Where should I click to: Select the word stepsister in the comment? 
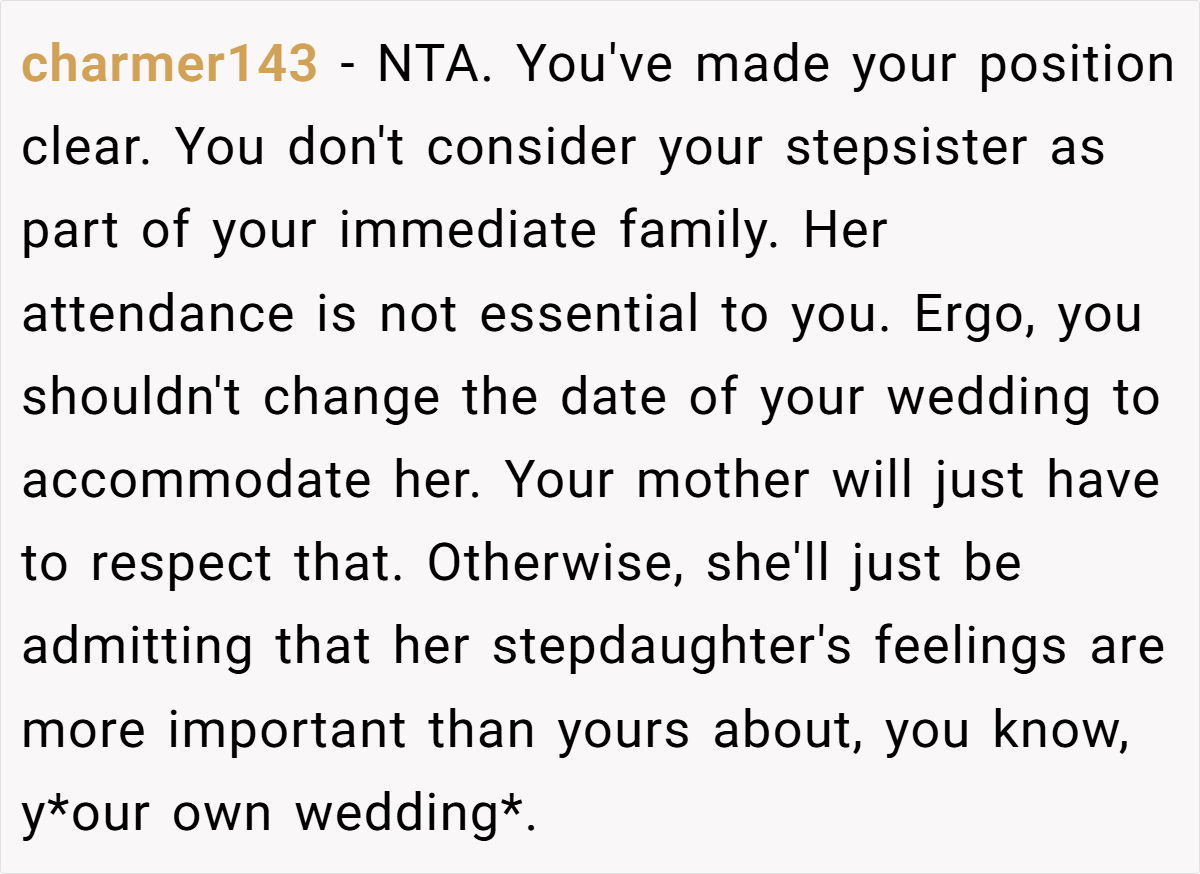906,149
